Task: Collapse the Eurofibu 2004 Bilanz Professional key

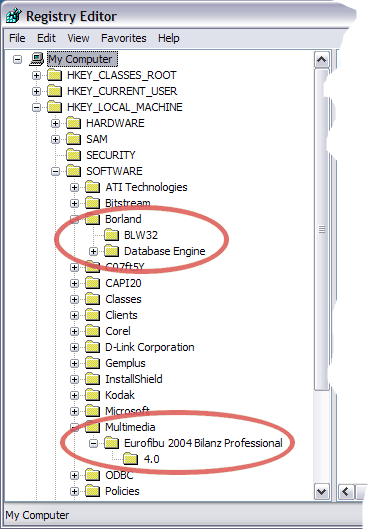Action: pos(94,444)
